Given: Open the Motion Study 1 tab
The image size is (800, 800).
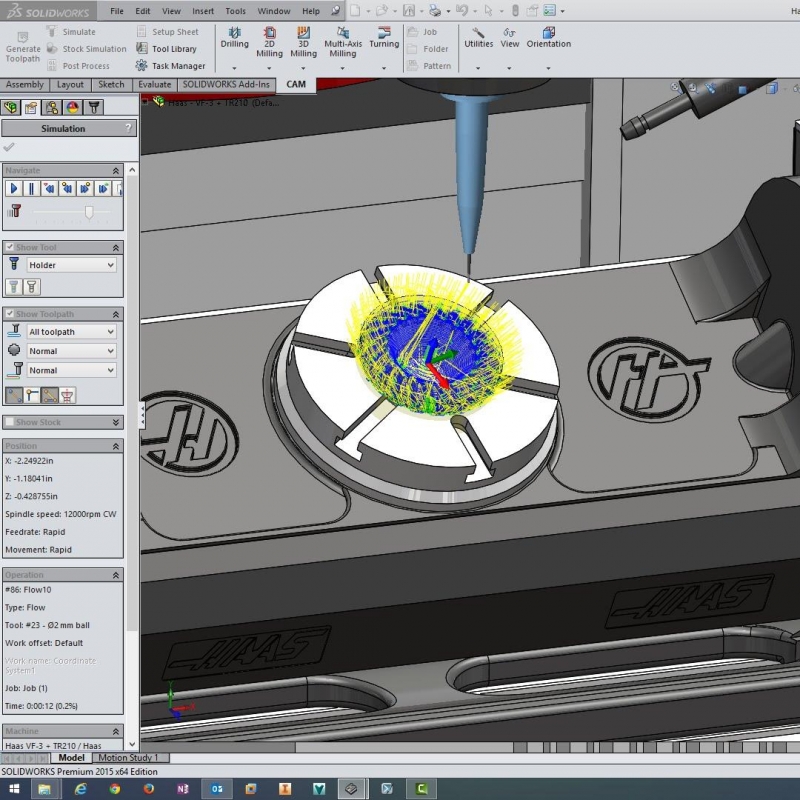Looking at the screenshot, I should click(x=127, y=758).
